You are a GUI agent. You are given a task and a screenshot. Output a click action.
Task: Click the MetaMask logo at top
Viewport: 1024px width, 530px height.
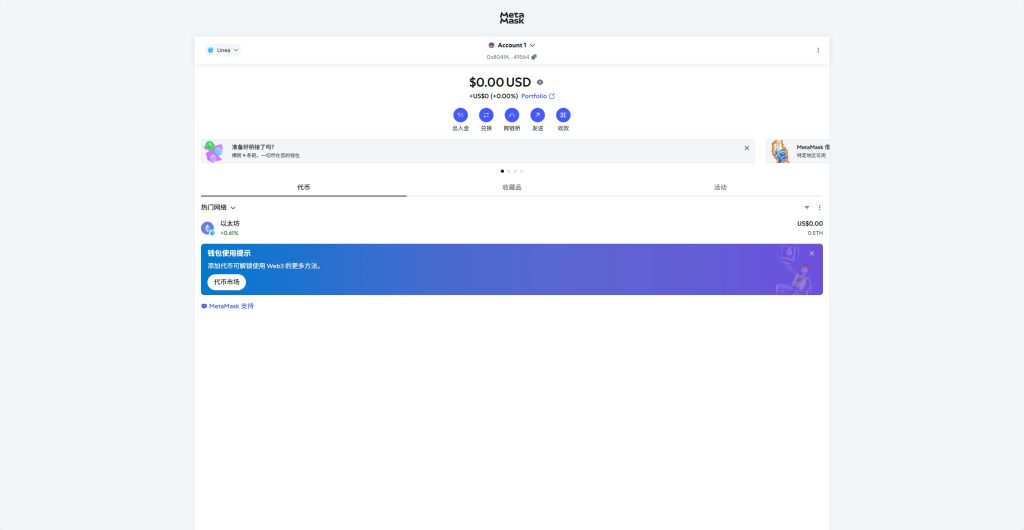[x=511, y=18]
